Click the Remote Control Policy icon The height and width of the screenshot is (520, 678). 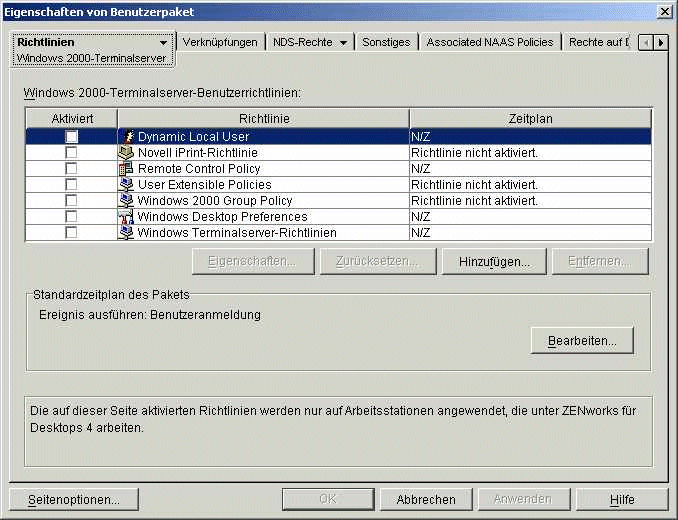coord(127,169)
